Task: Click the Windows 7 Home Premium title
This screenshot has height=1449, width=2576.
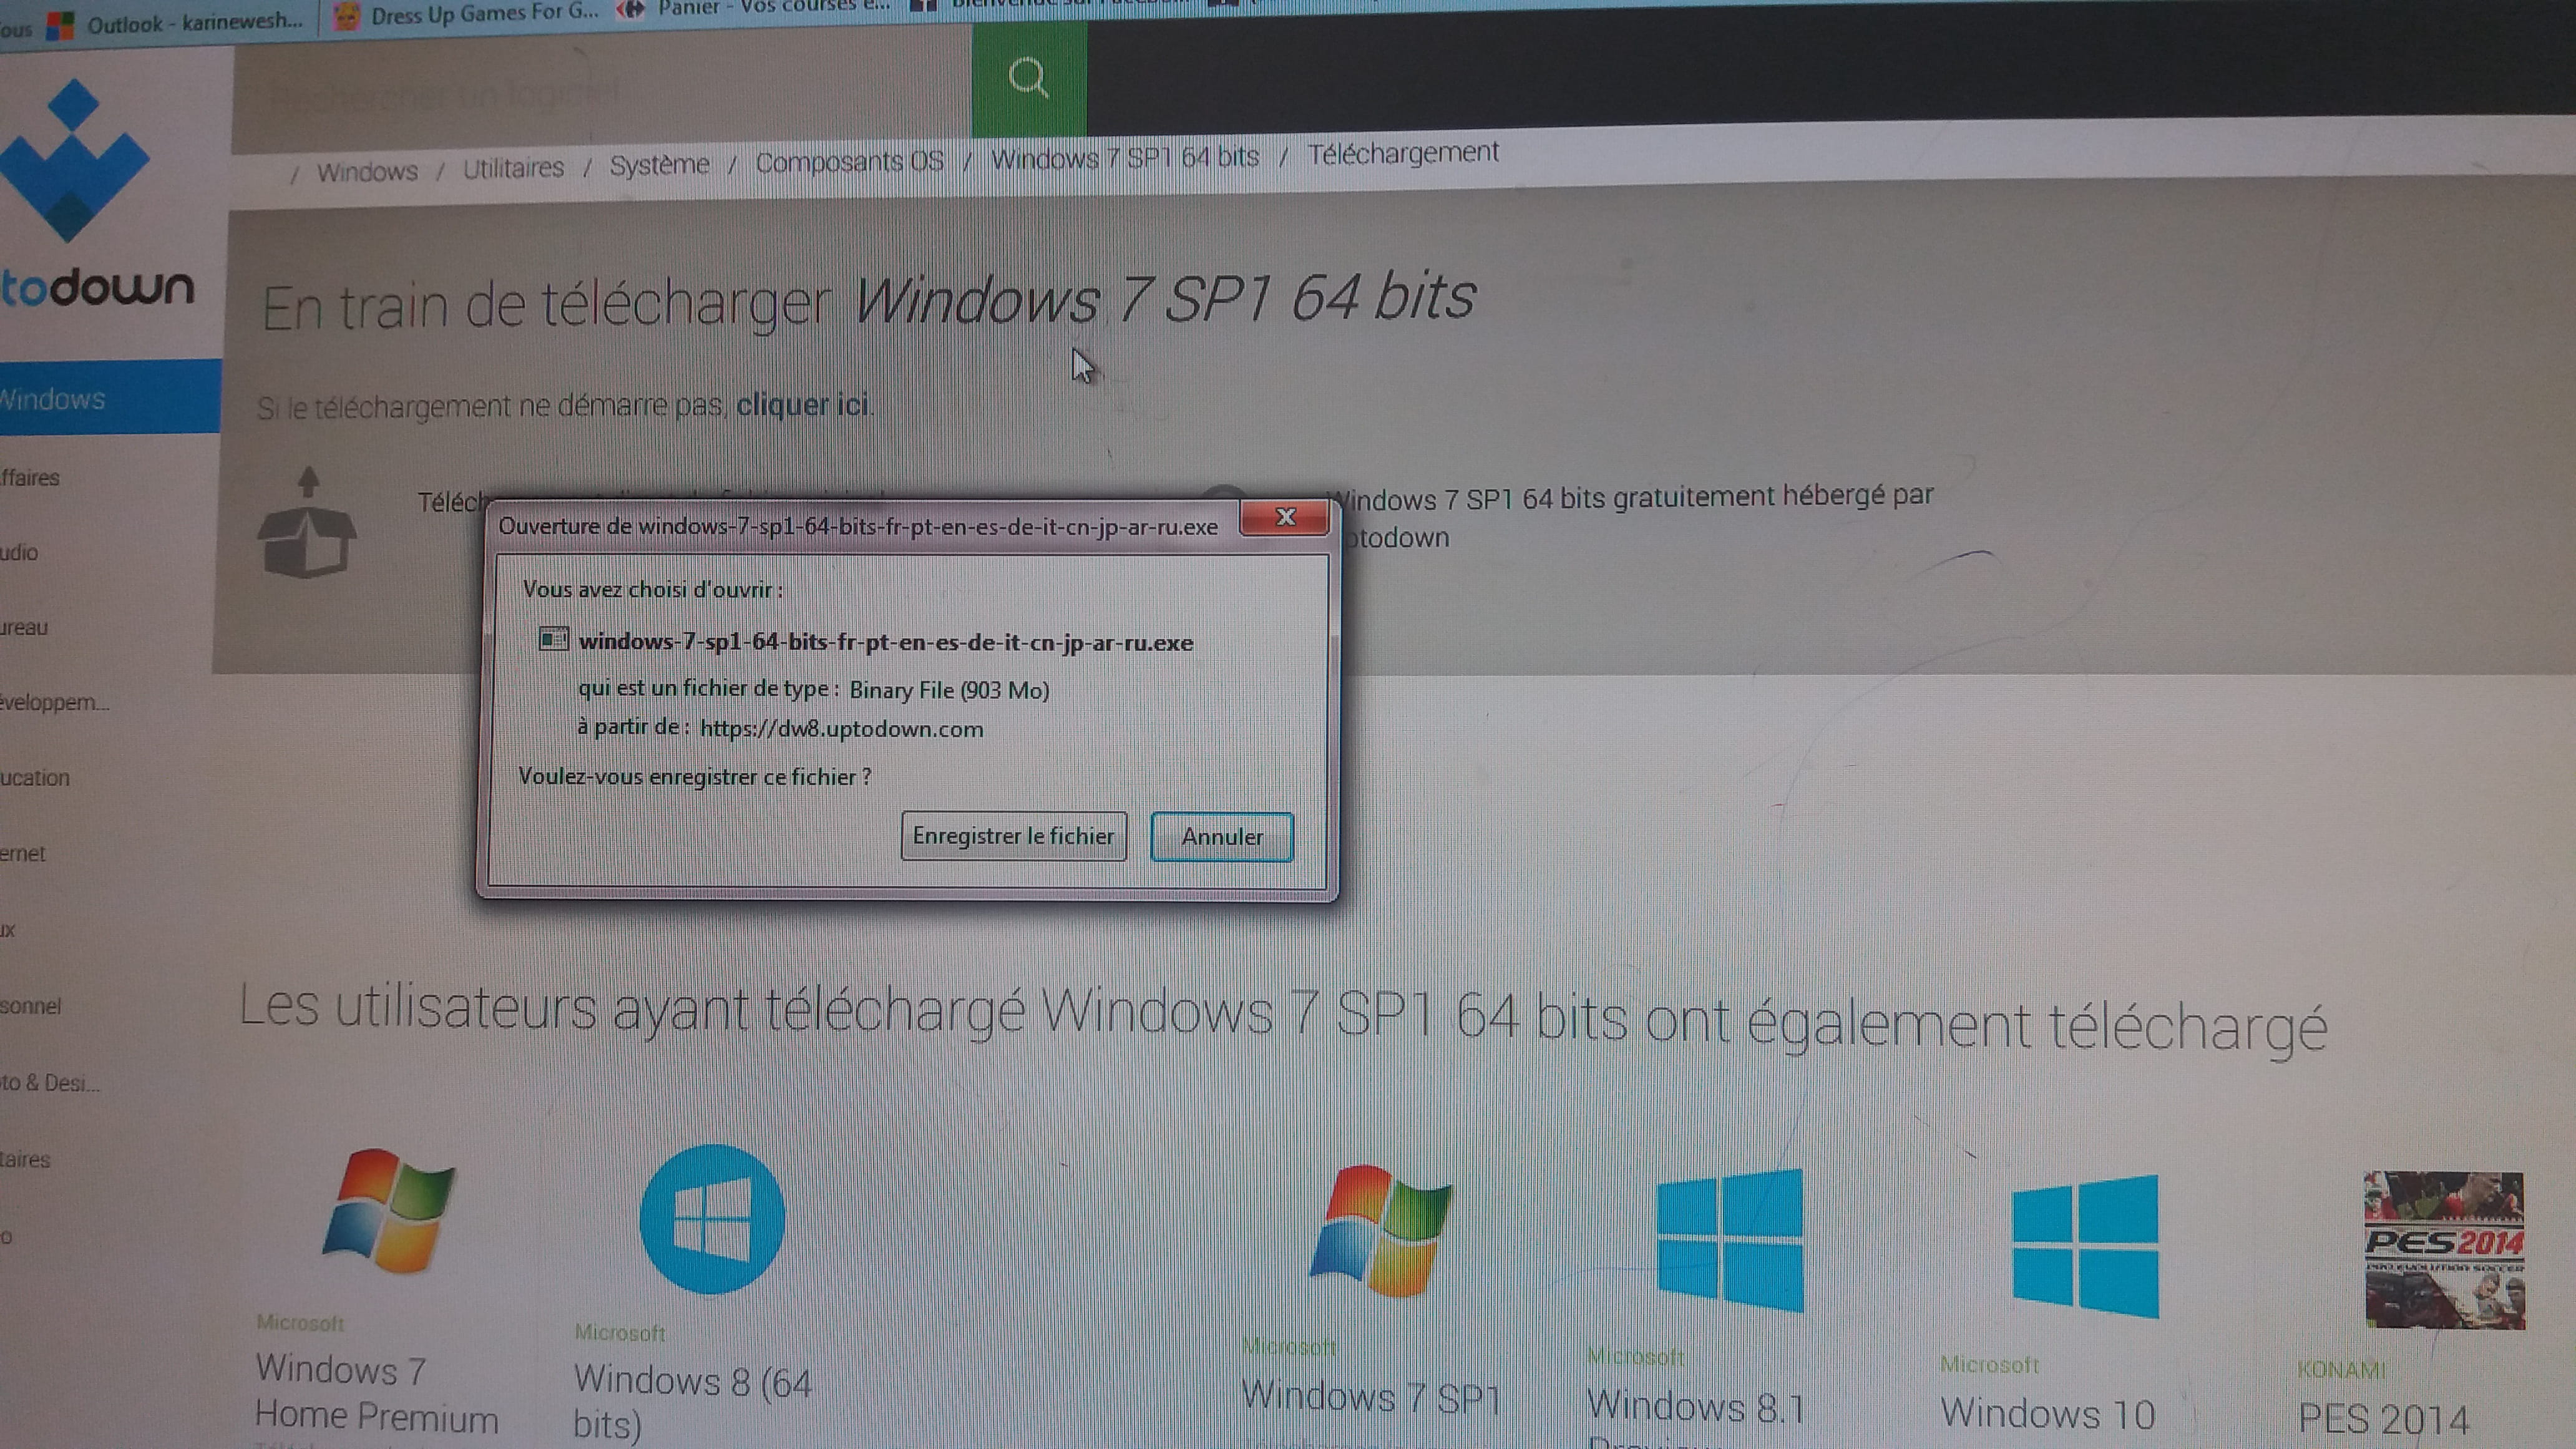Action: pyautogui.click(x=377, y=1393)
